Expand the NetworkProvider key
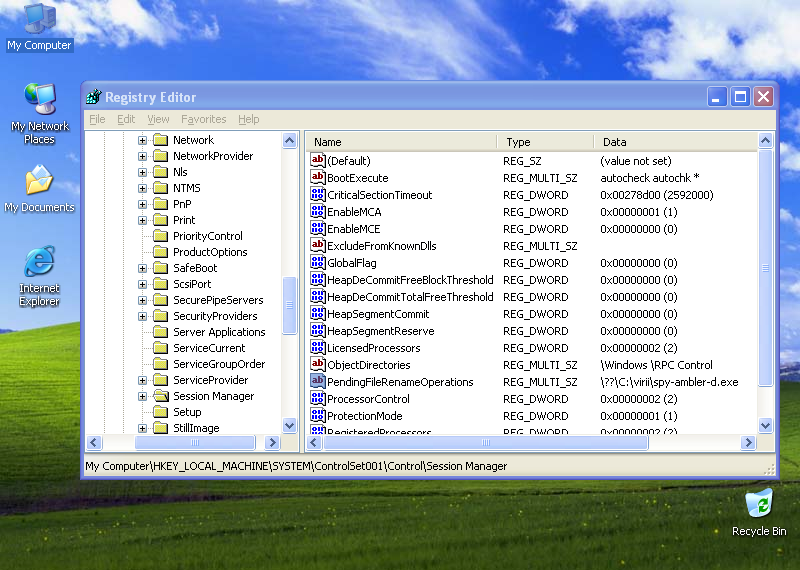Screen dimensions: 800x570 (x=142, y=156)
